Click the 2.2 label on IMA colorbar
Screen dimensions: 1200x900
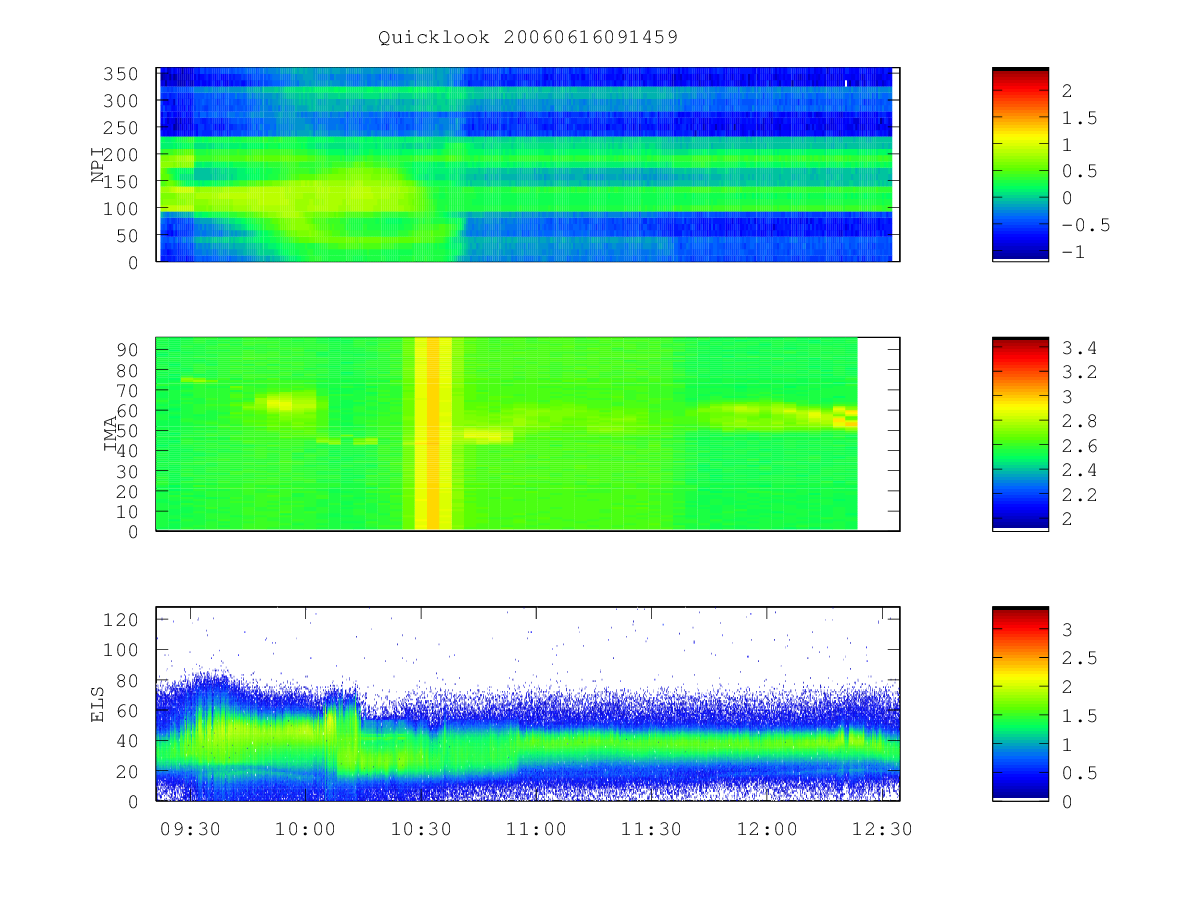click(x=1081, y=495)
